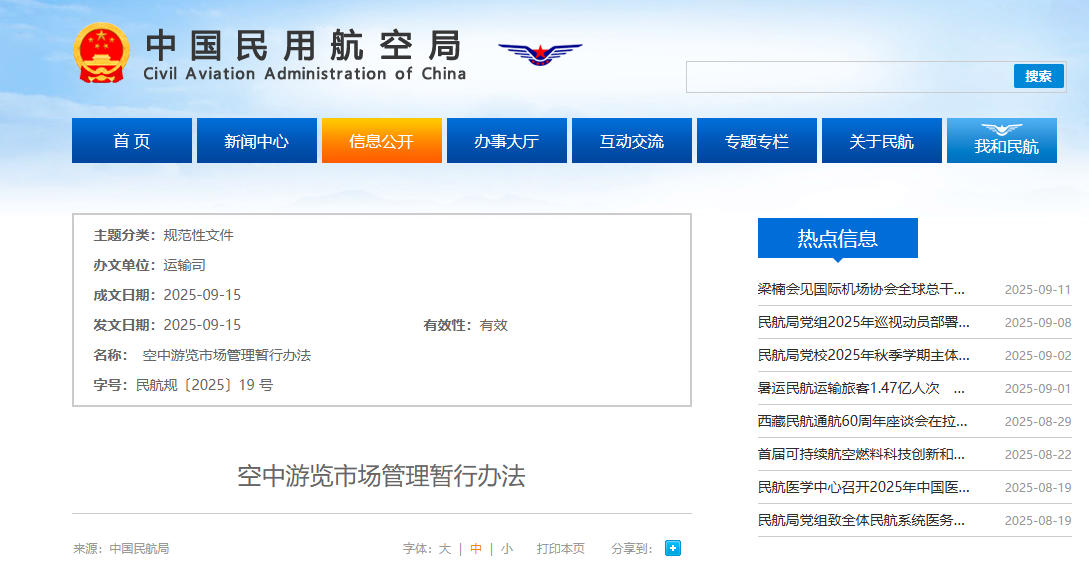Navigate to 互动交流 section
The image size is (1089, 567).
(631, 141)
